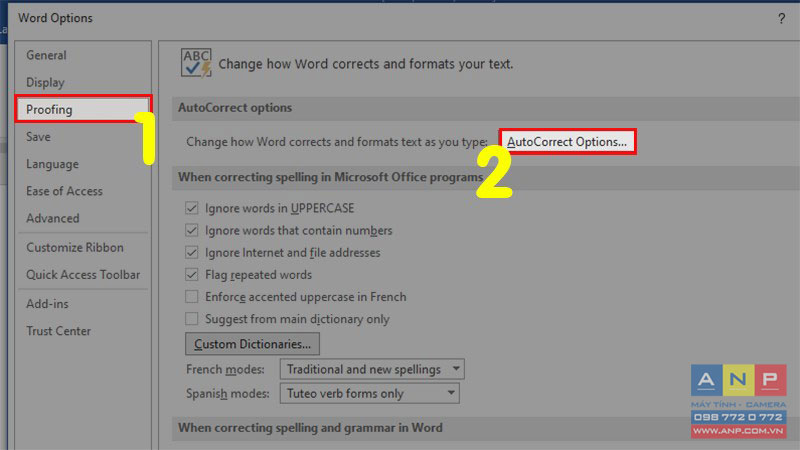Screen dimensions: 800x450
Task: Open Trust Center category
Action: pos(59,331)
